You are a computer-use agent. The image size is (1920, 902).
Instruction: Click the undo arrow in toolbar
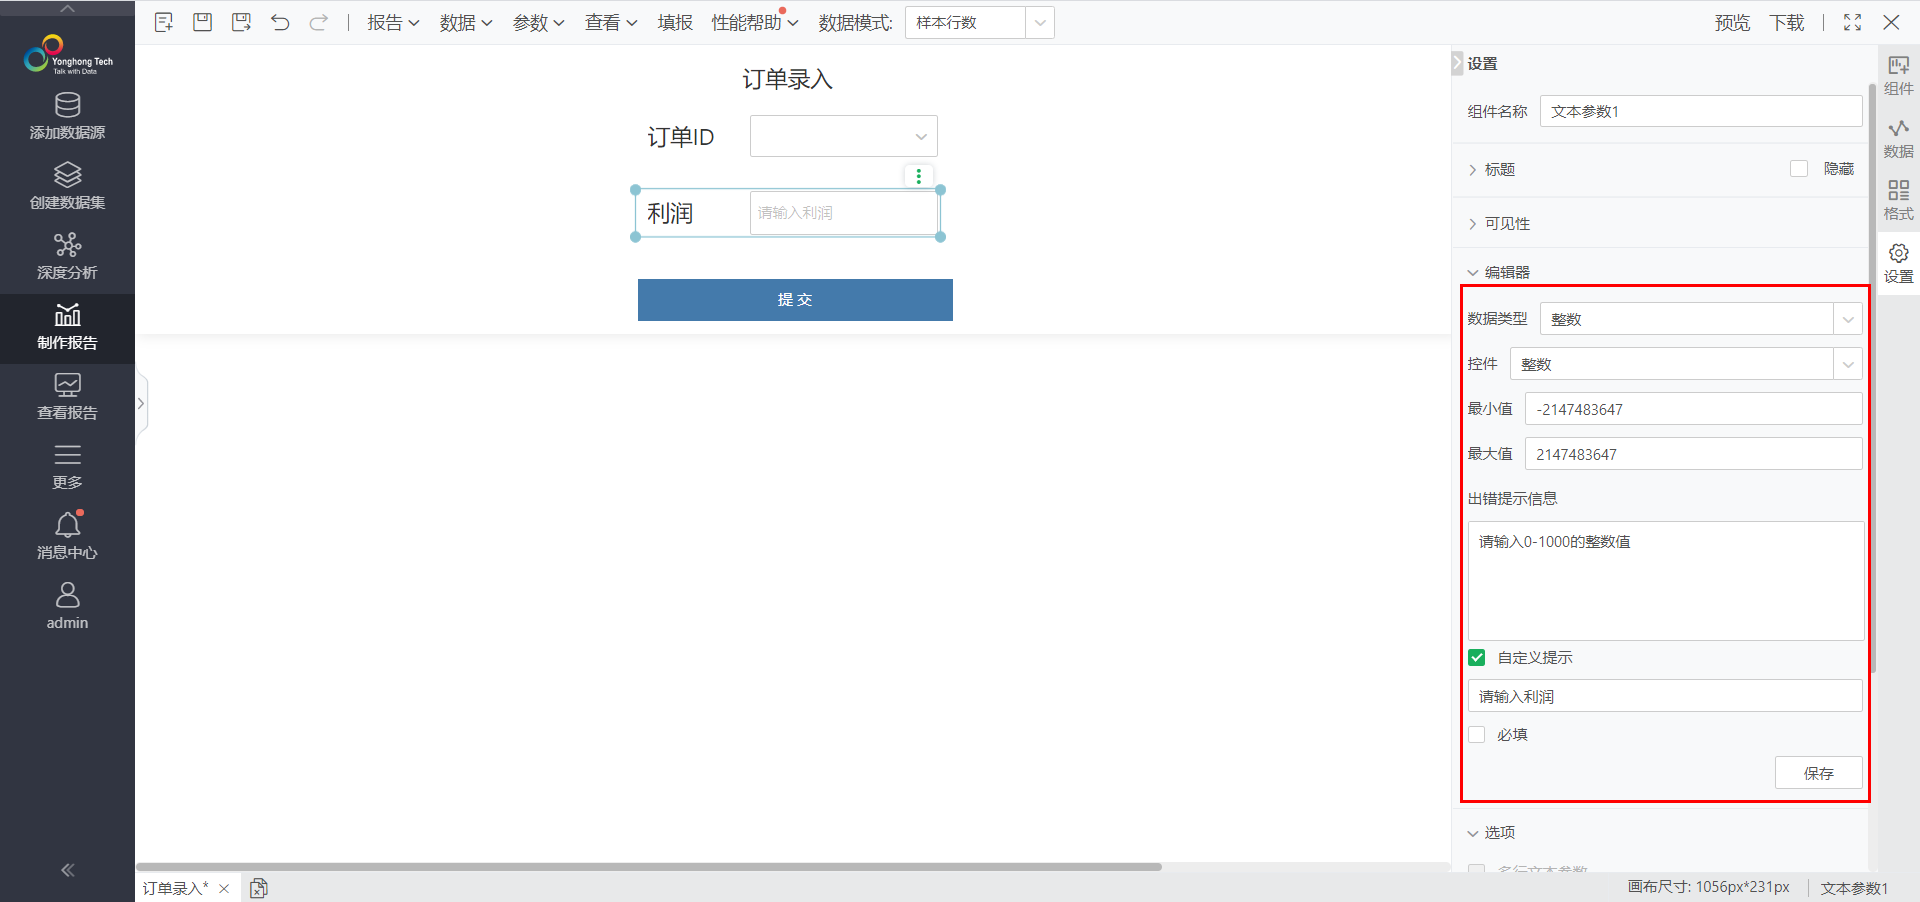tap(280, 22)
